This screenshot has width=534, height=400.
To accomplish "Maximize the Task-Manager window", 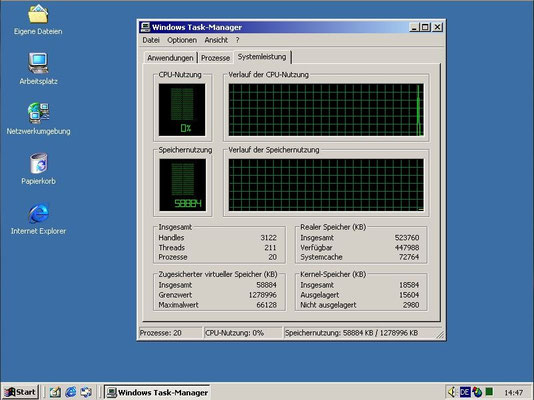I will (425, 27).
